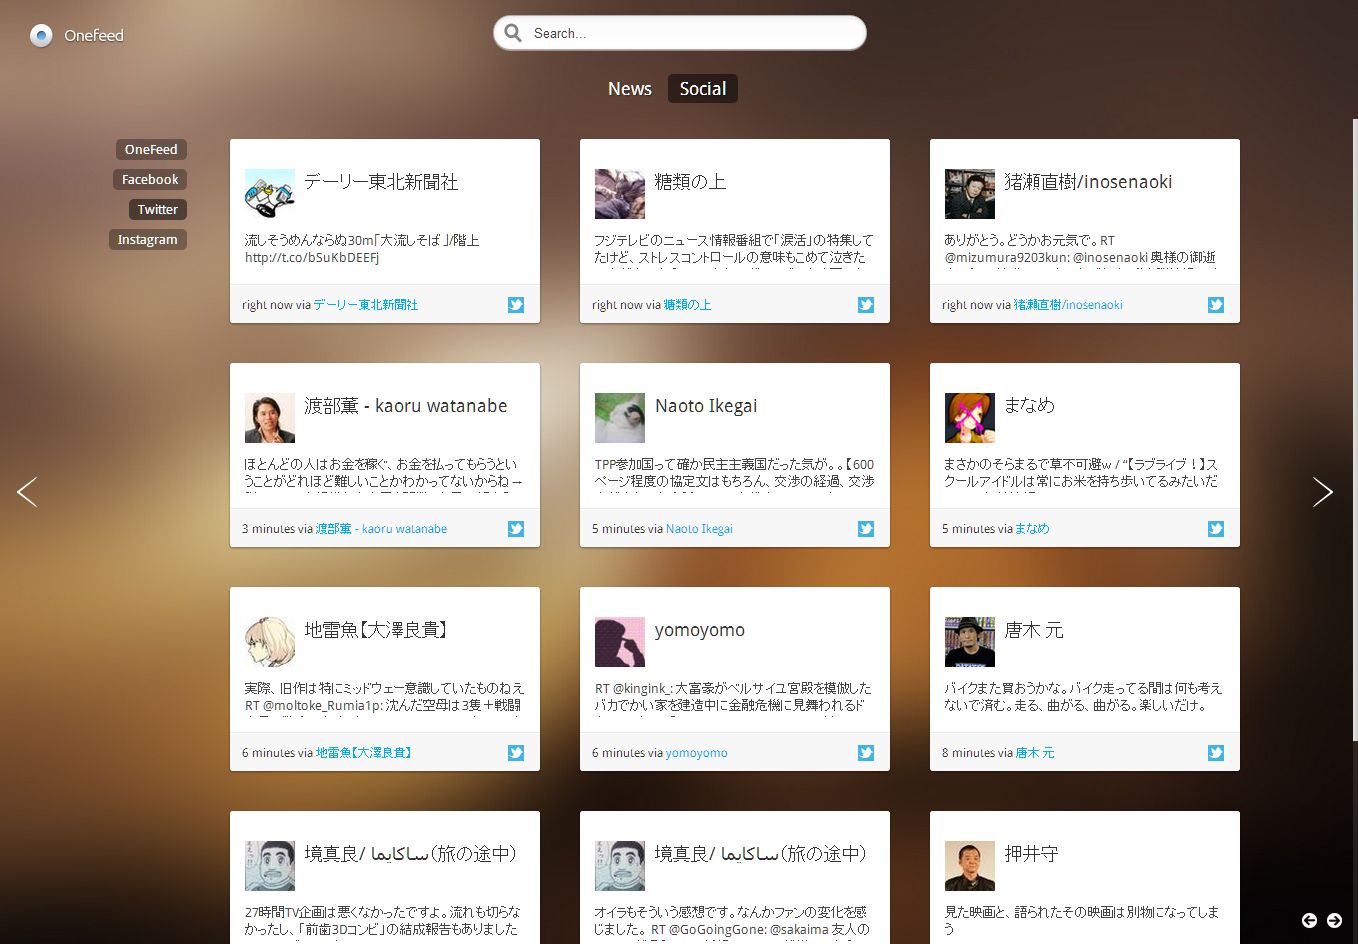Click the Onefeed logo icon
This screenshot has width=1358, height=944.
pos(41,36)
